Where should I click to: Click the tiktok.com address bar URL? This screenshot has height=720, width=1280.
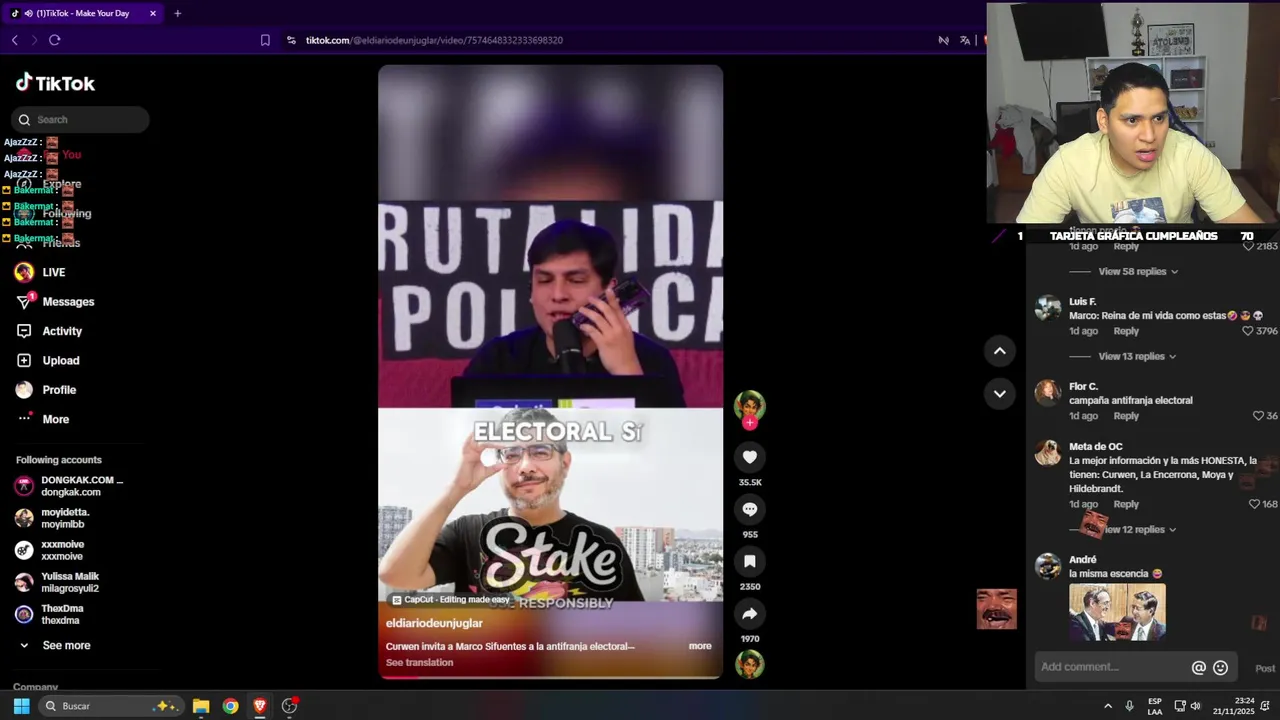point(434,40)
